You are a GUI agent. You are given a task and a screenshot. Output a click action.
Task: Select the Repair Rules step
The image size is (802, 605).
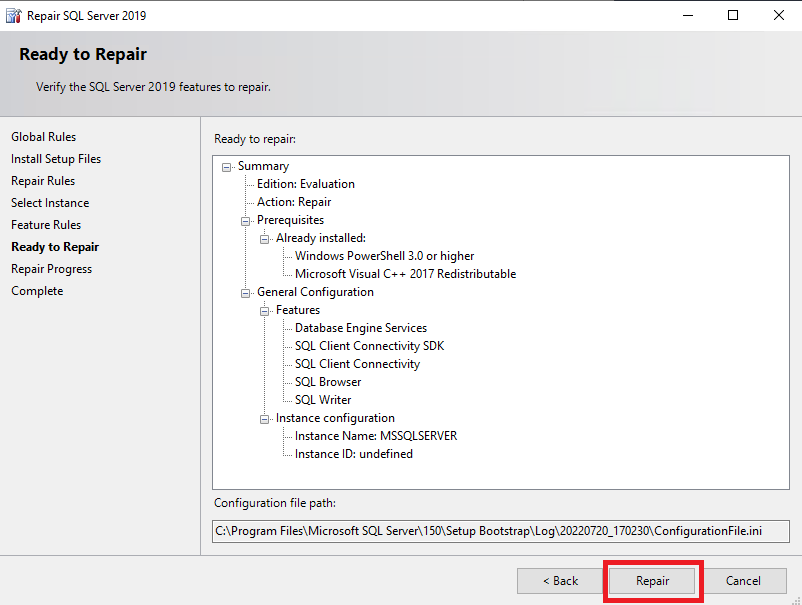tap(43, 181)
